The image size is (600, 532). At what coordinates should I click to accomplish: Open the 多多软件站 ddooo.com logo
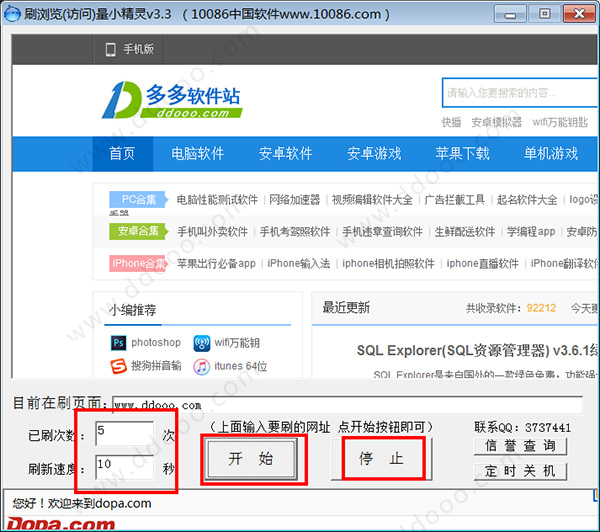click(172, 100)
